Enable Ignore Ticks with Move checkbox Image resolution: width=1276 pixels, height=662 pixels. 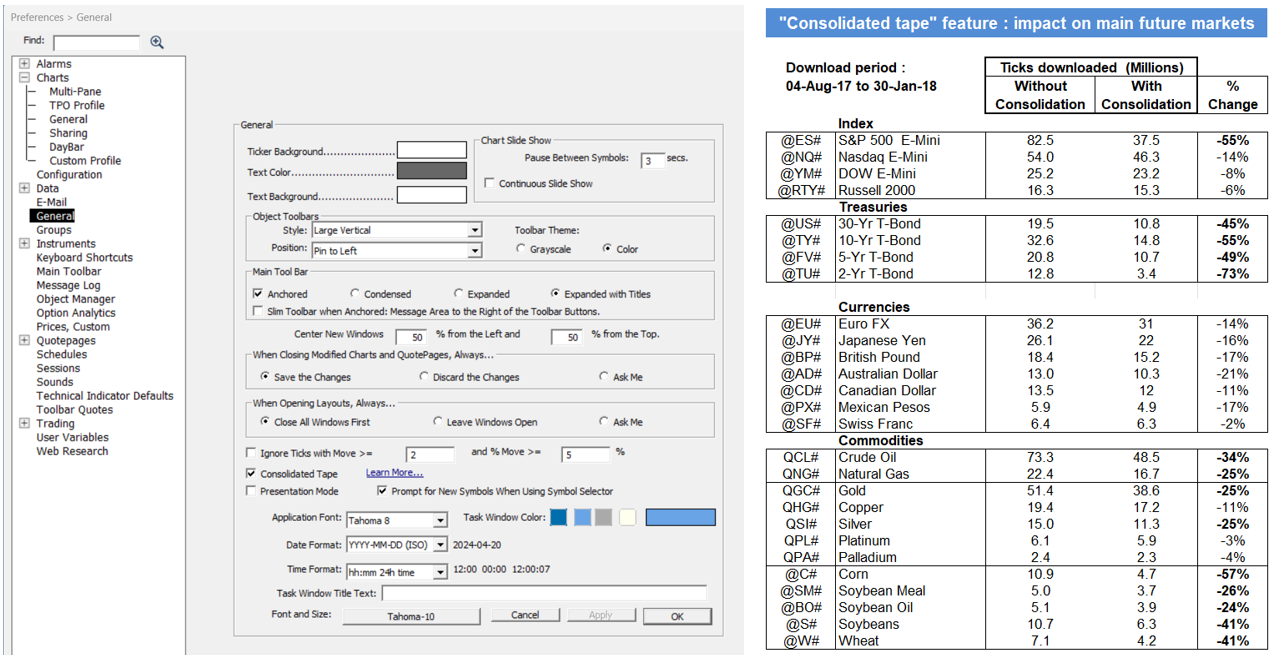pos(251,453)
